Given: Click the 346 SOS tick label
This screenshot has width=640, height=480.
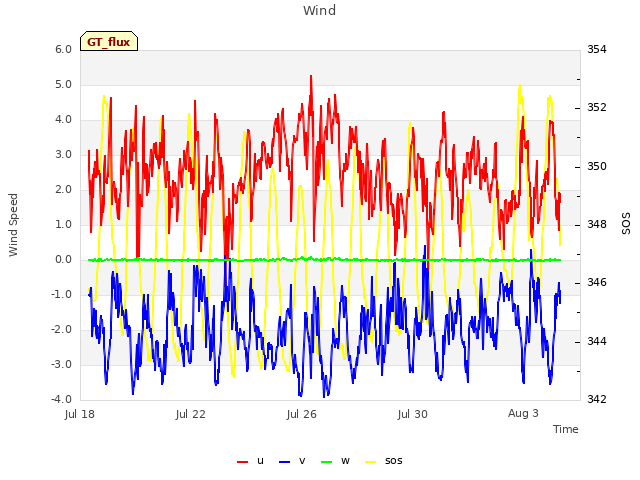Looking at the screenshot, I should tap(597, 282).
